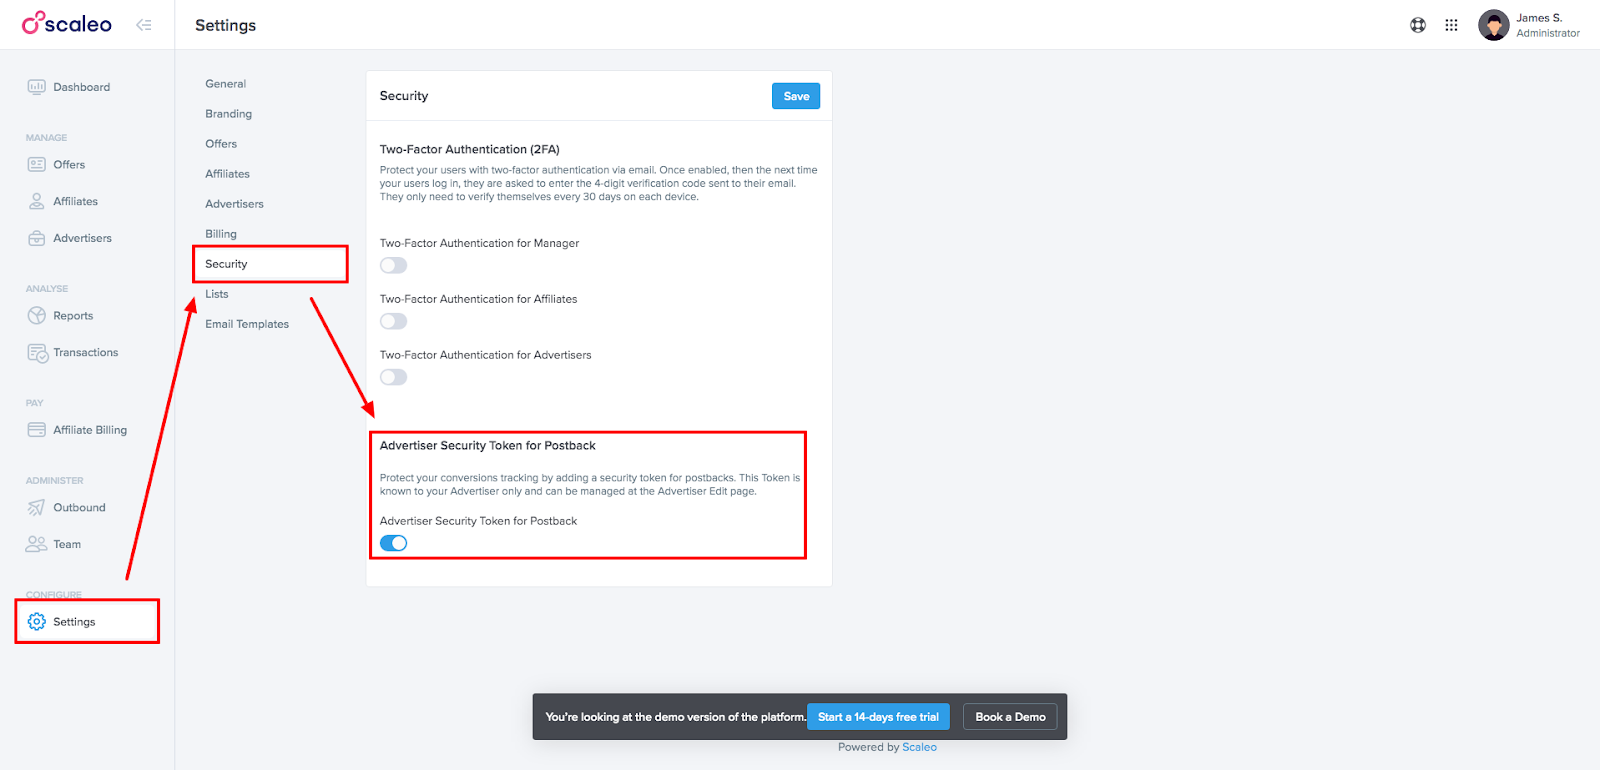Save the Security settings

pos(796,96)
